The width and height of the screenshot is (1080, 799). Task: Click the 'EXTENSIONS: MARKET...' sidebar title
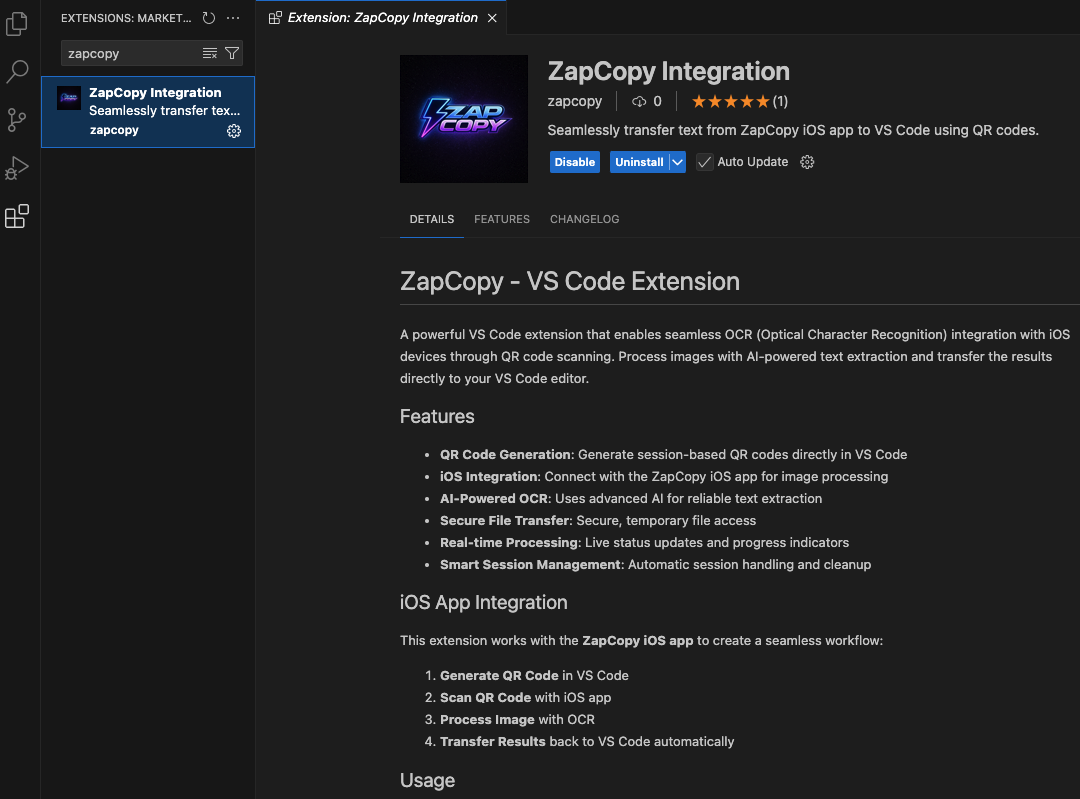pyautogui.click(x=126, y=18)
